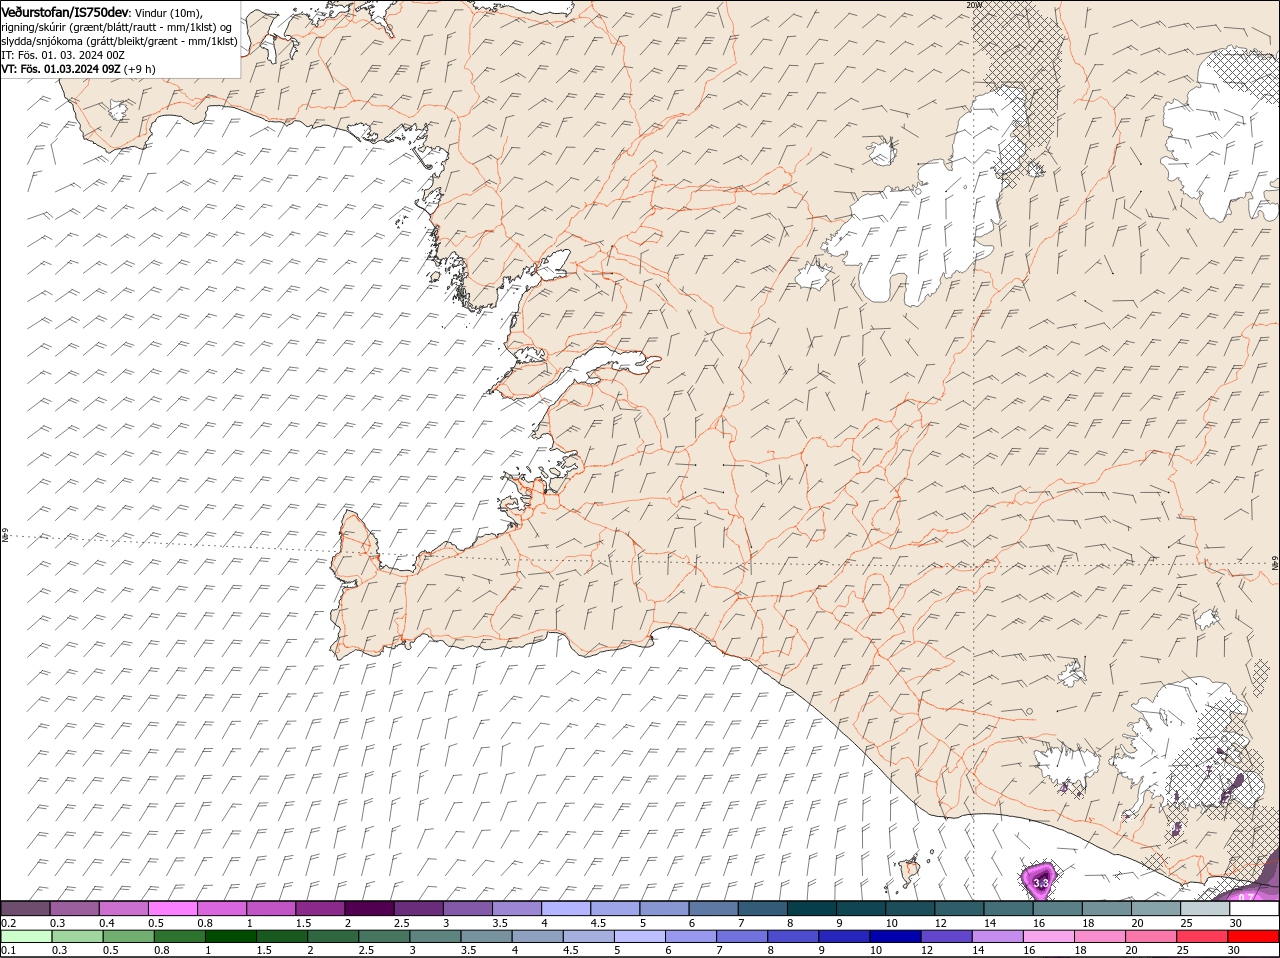Pick the darkest purple snow swatch starting at 2
Screen dimensions: 1280x958
coord(369,908)
